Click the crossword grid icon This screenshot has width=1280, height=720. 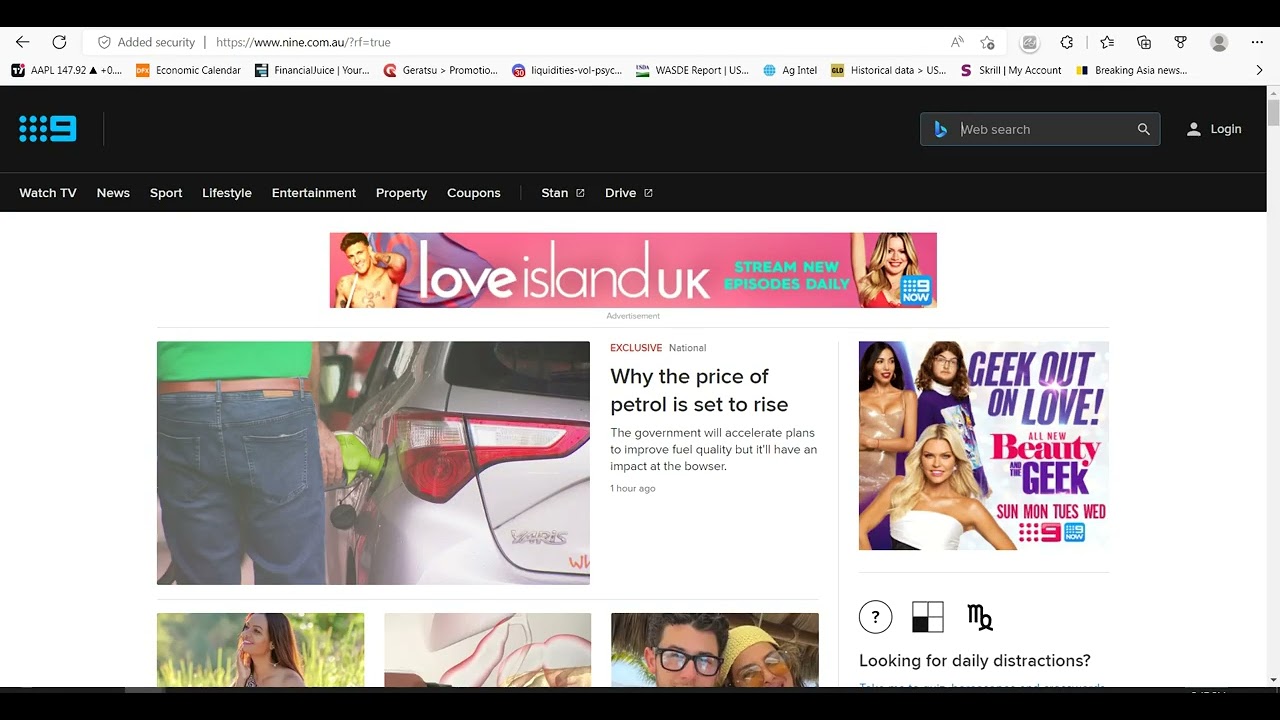coord(927,617)
